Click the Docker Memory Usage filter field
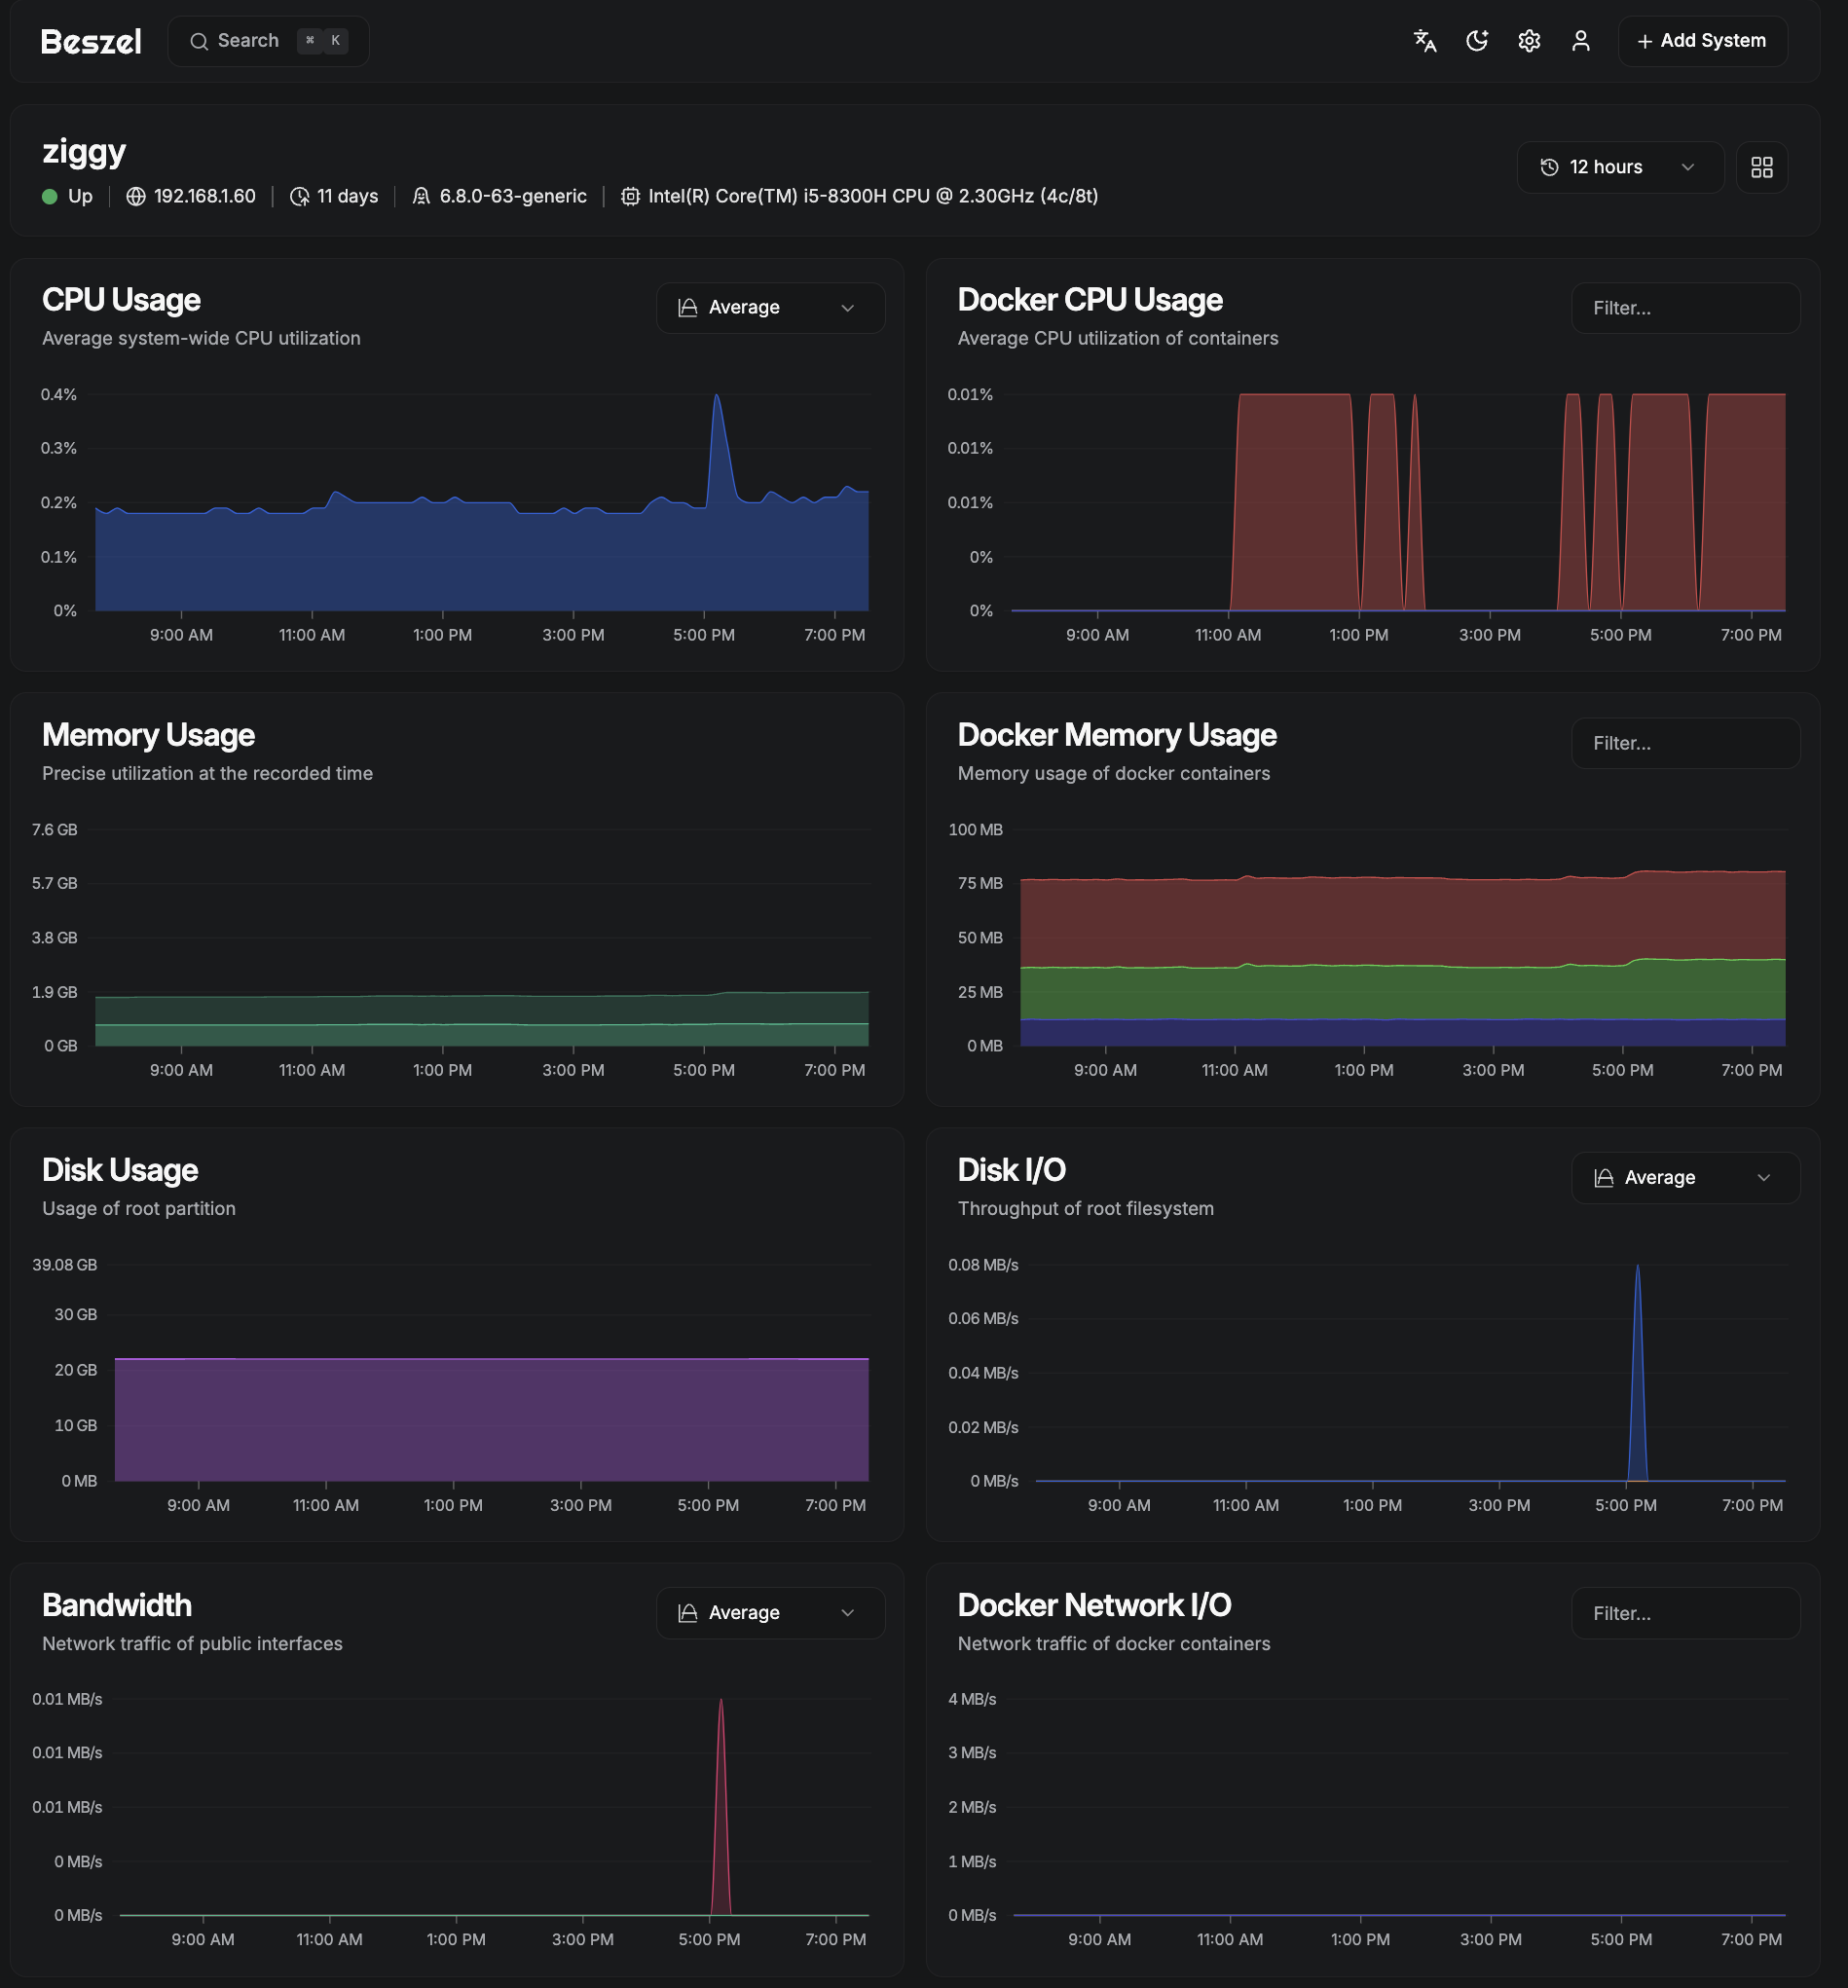 pos(1684,743)
